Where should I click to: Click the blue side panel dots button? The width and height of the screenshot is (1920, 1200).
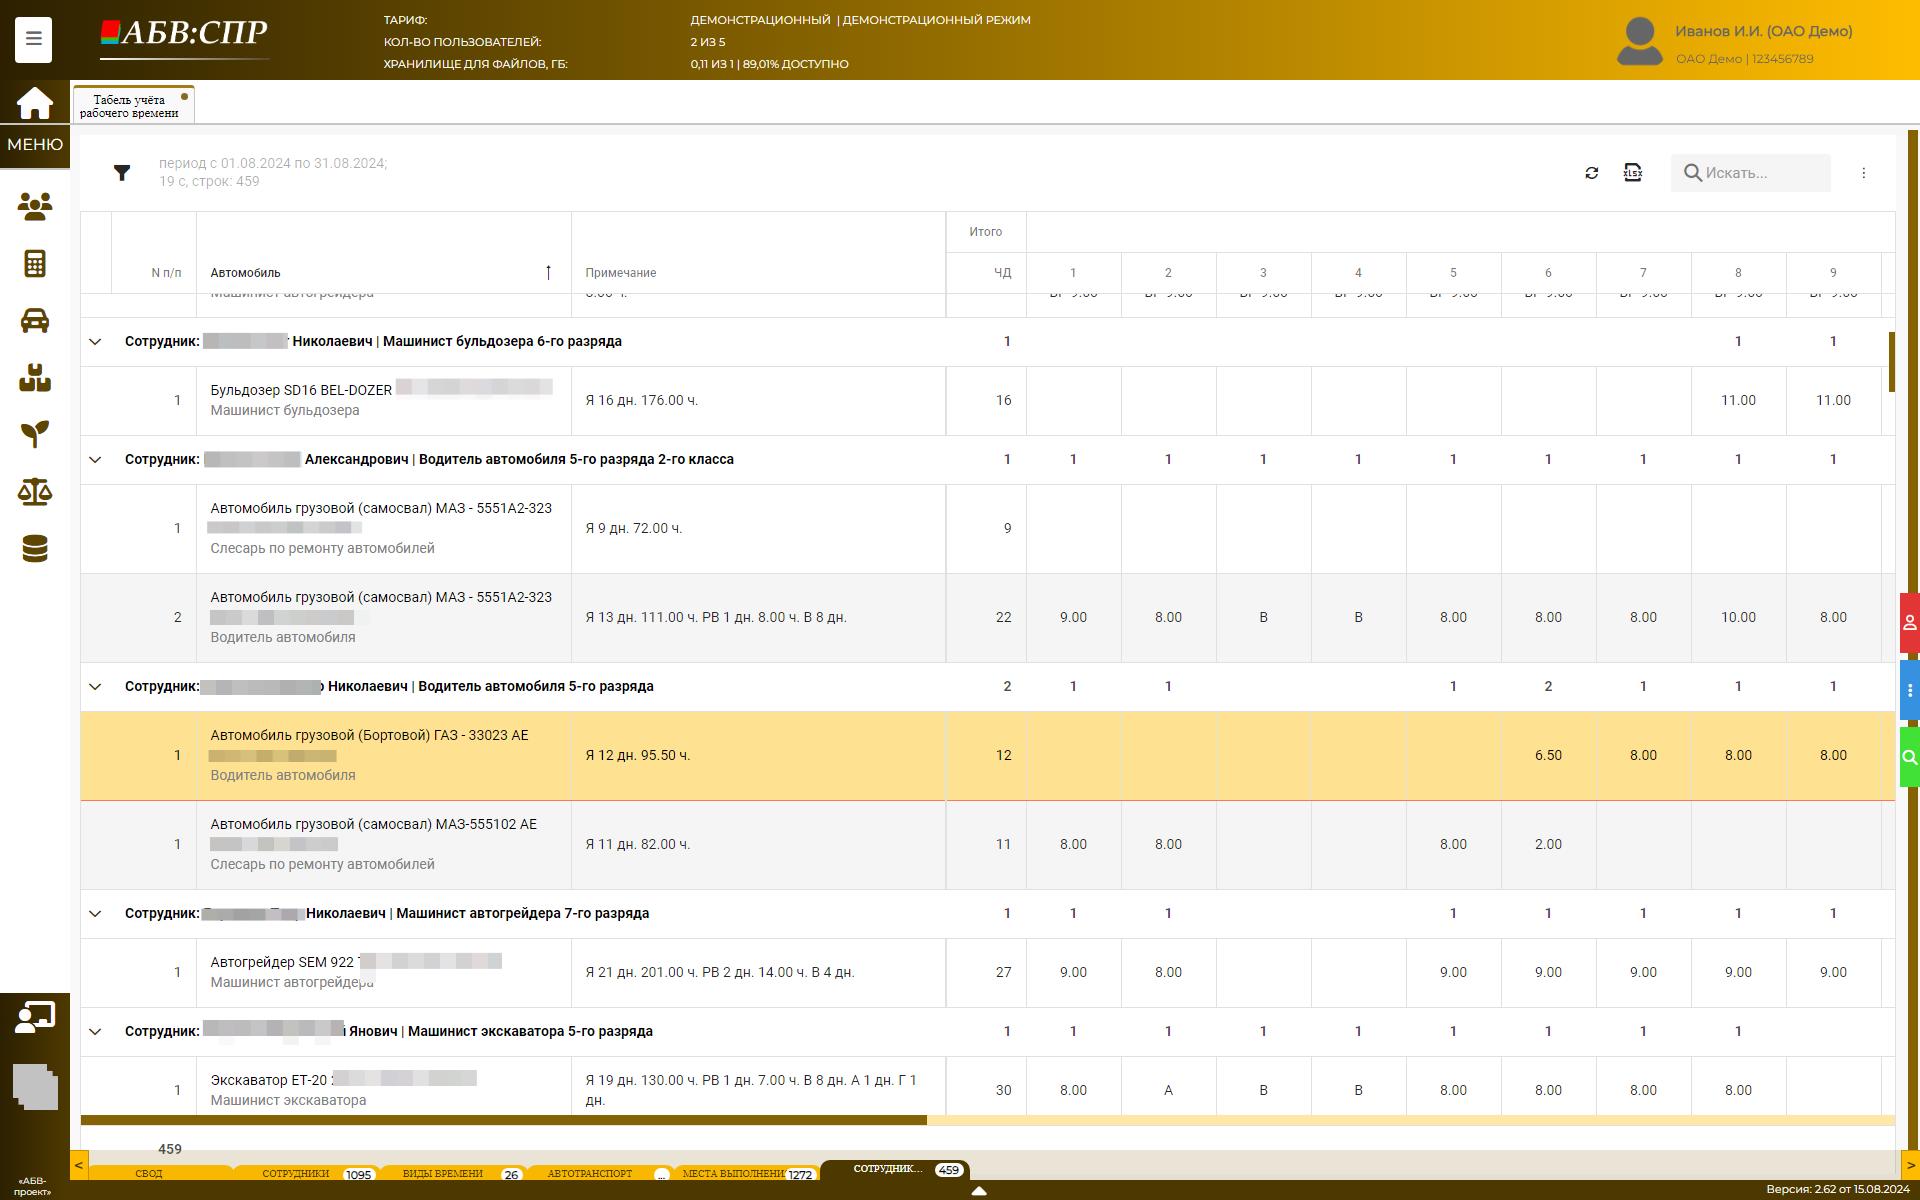(x=1909, y=690)
